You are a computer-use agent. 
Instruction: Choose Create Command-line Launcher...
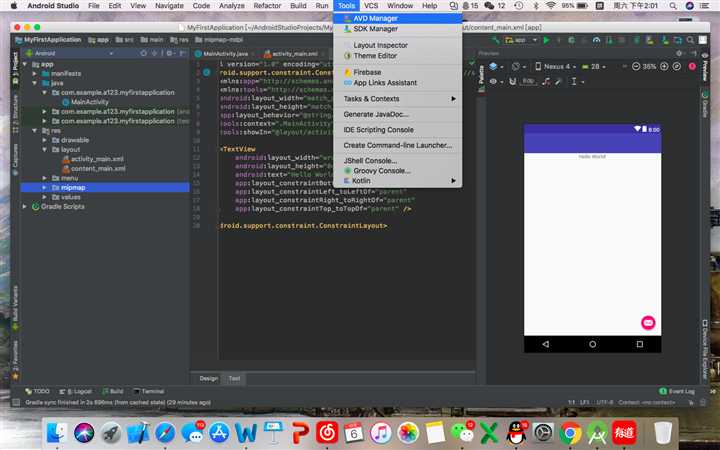click(397, 145)
